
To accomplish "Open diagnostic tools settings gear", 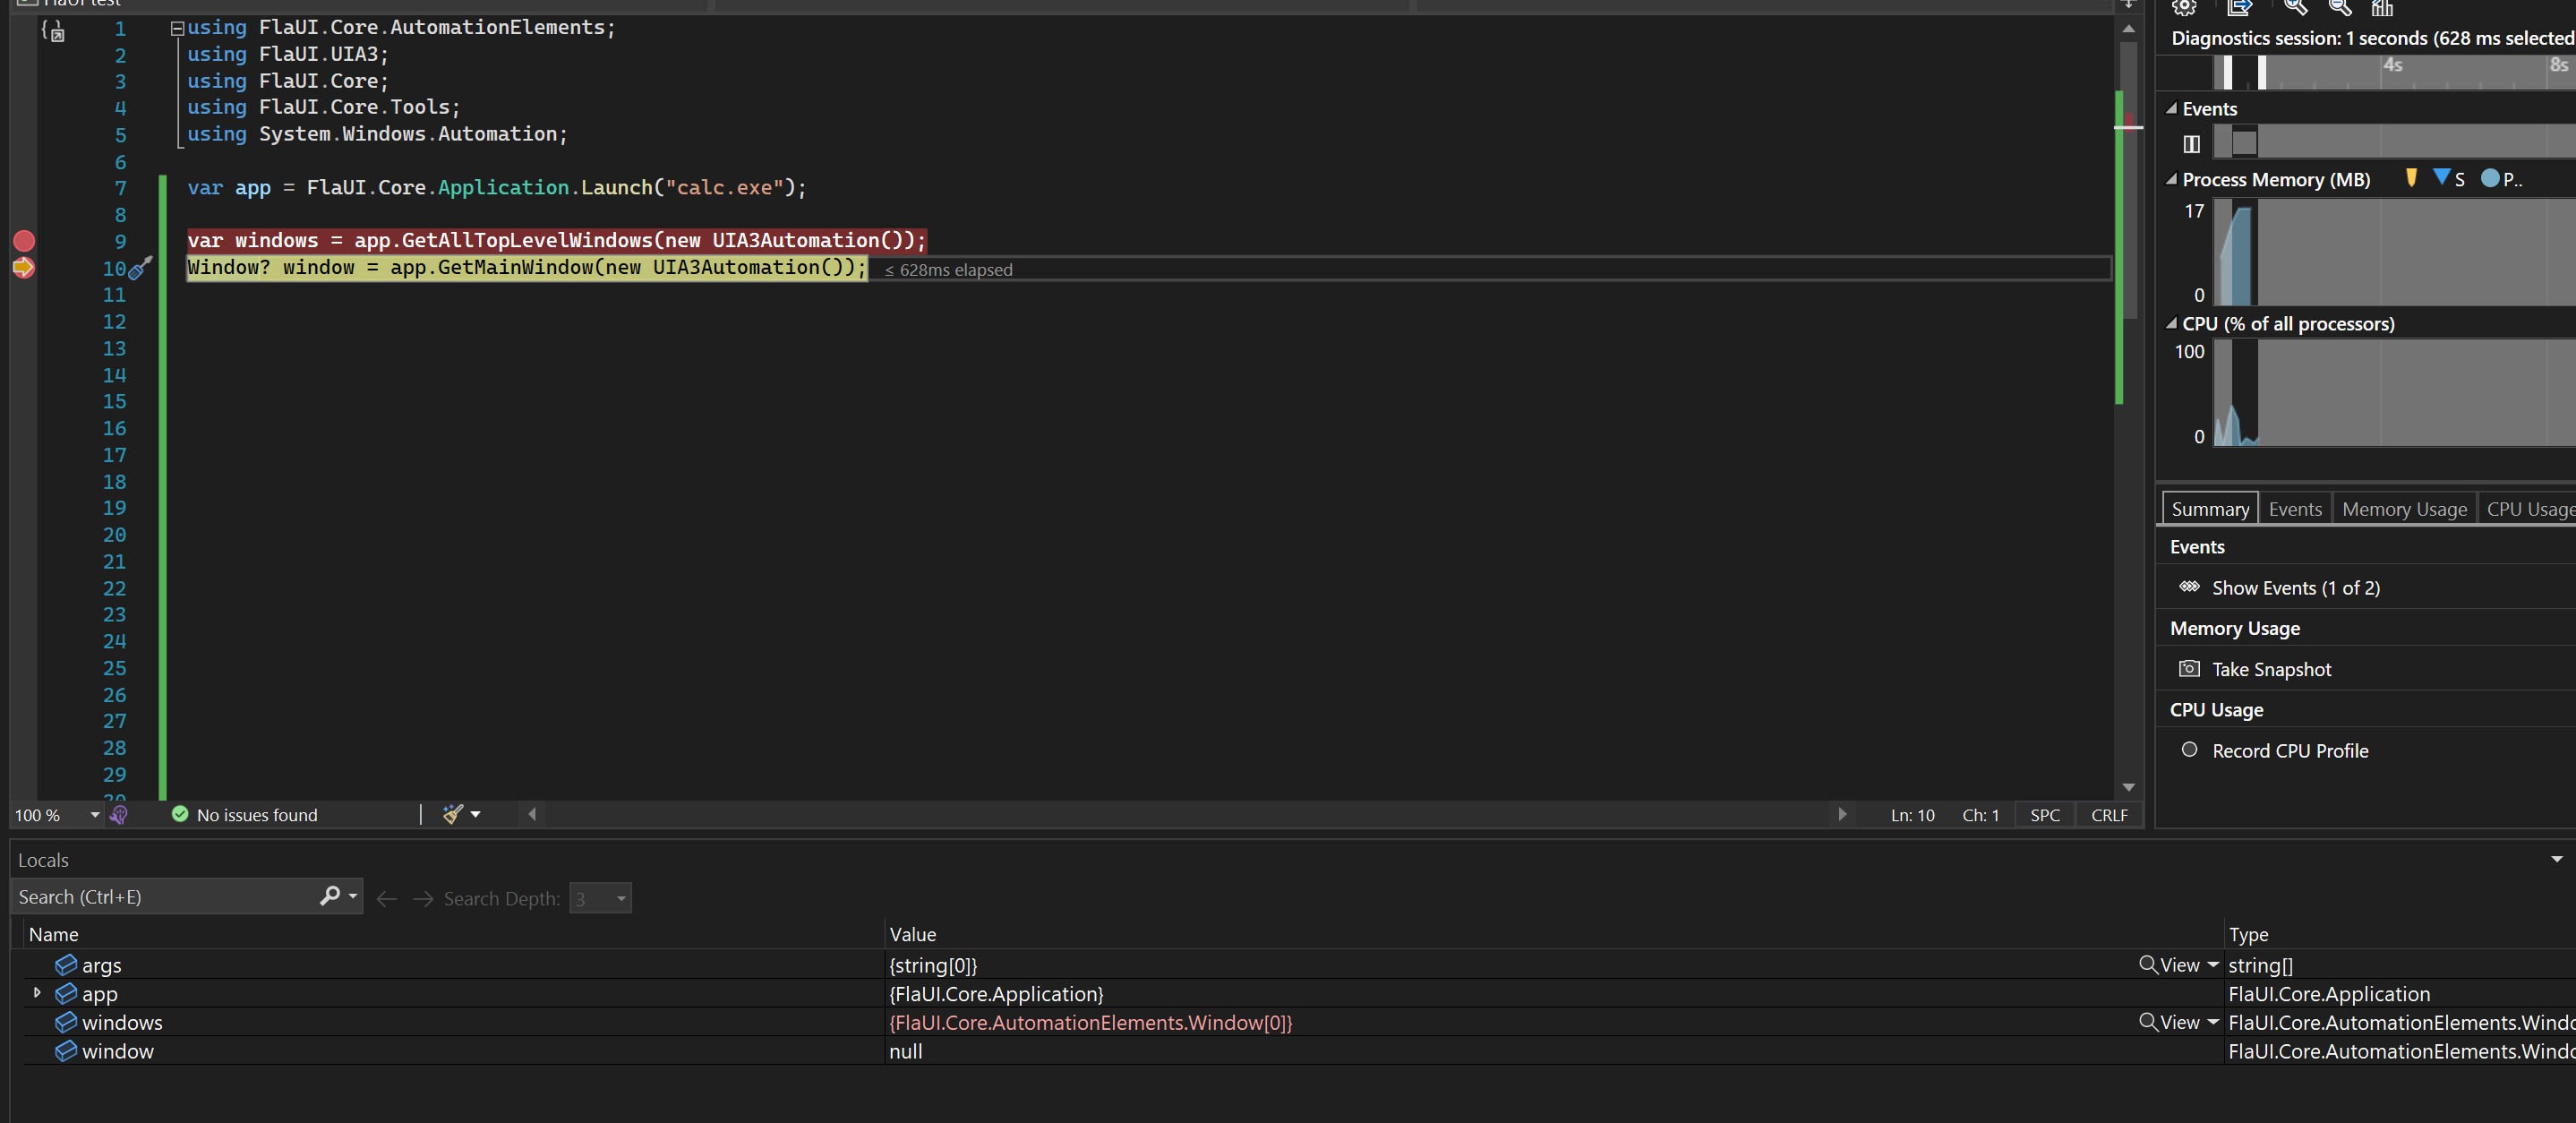I will (x=2183, y=7).
